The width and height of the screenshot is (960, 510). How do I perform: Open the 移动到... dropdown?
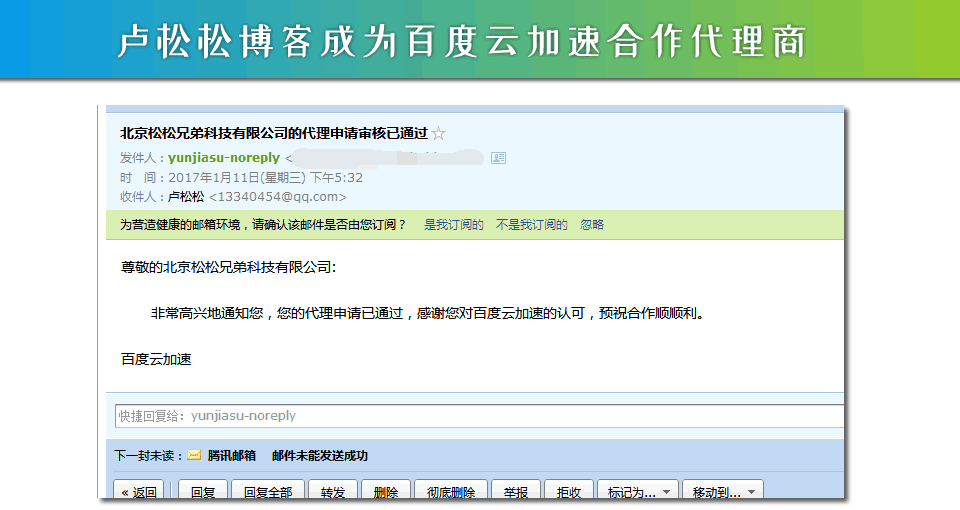coord(723,490)
